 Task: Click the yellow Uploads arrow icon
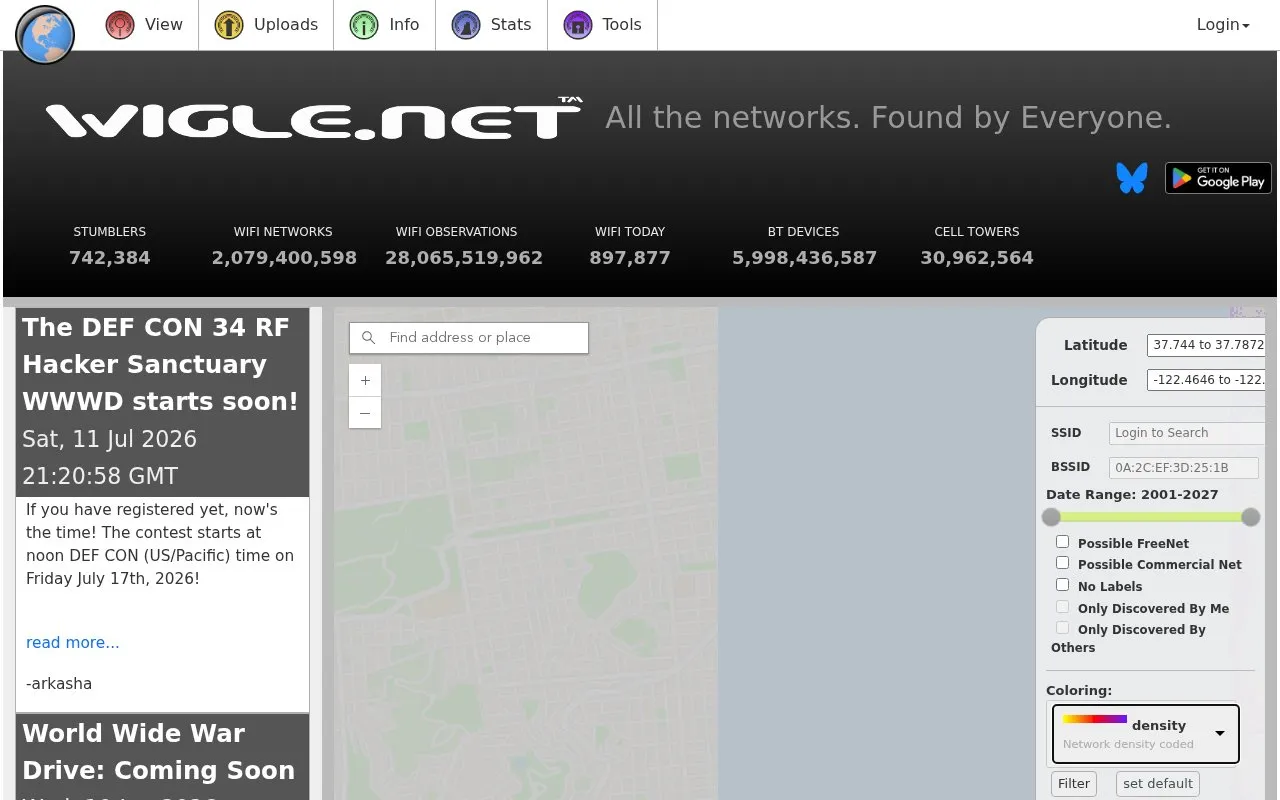(229, 25)
